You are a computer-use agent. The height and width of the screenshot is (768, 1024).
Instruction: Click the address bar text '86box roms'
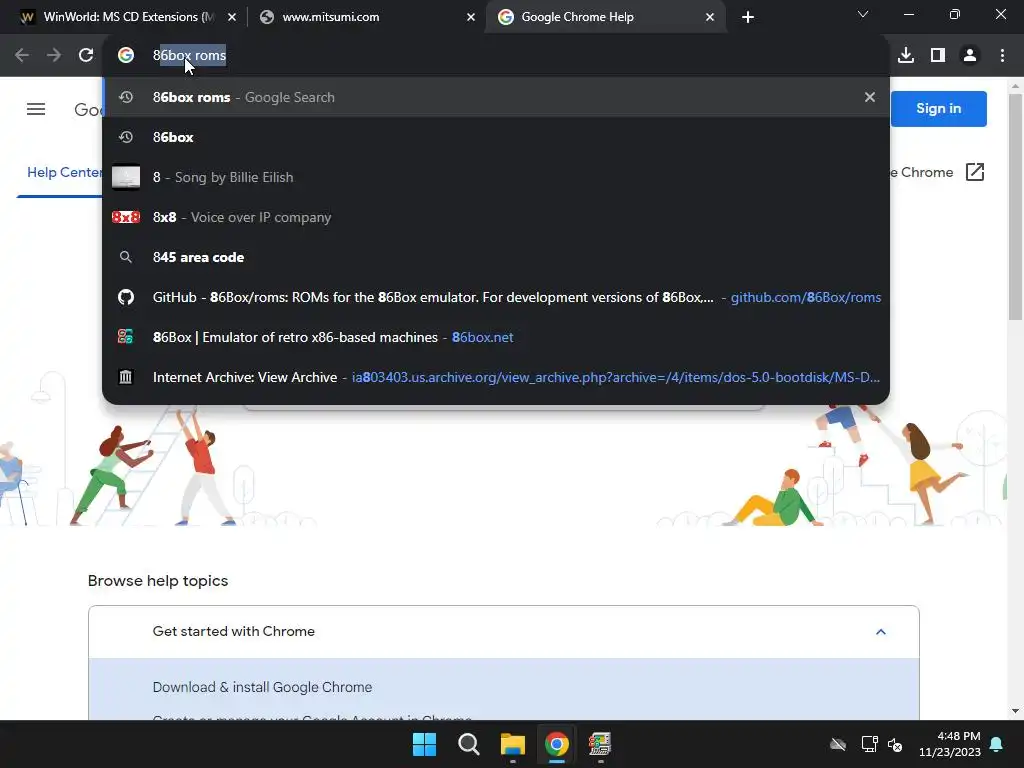(x=189, y=56)
